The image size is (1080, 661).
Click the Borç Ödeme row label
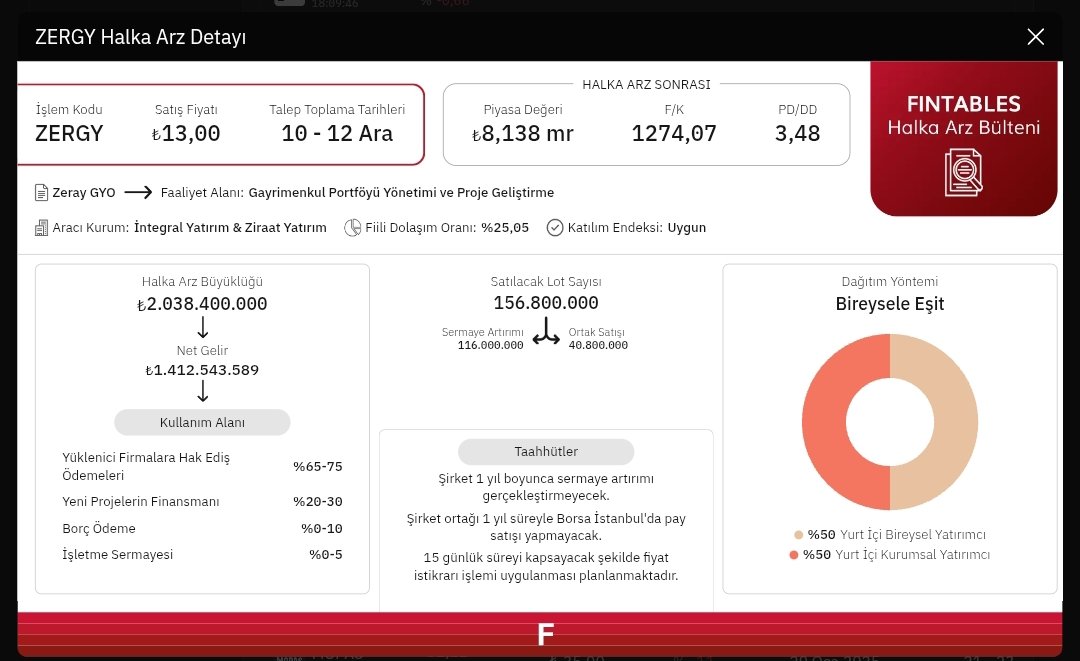(x=98, y=529)
